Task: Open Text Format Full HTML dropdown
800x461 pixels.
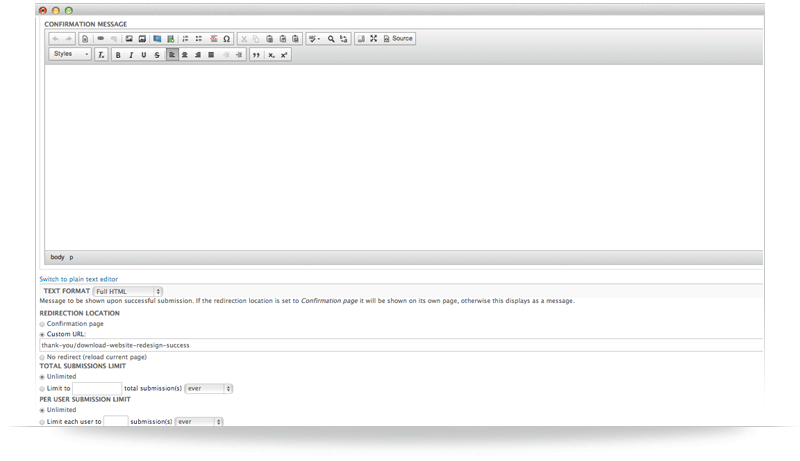Action: (128, 291)
